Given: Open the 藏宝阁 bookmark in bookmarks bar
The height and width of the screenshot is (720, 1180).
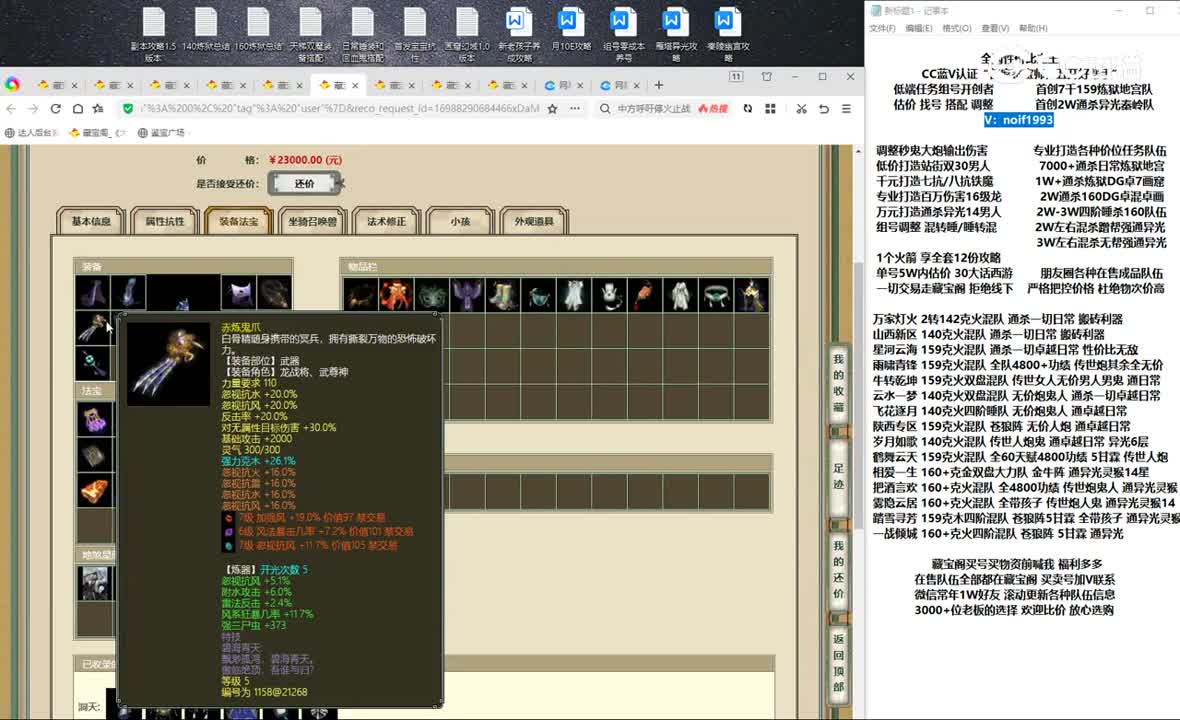Looking at the screenshot, I should [96, 132].
